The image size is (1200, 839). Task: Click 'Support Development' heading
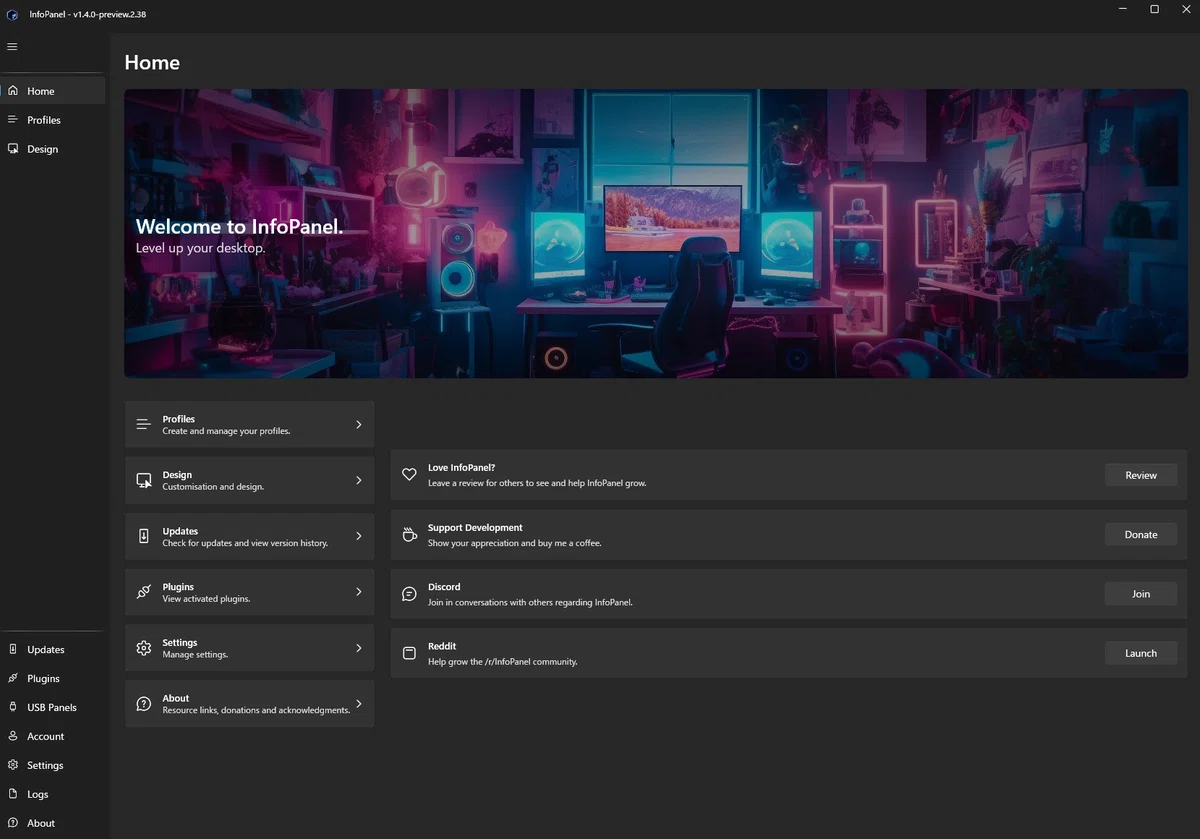475,528
